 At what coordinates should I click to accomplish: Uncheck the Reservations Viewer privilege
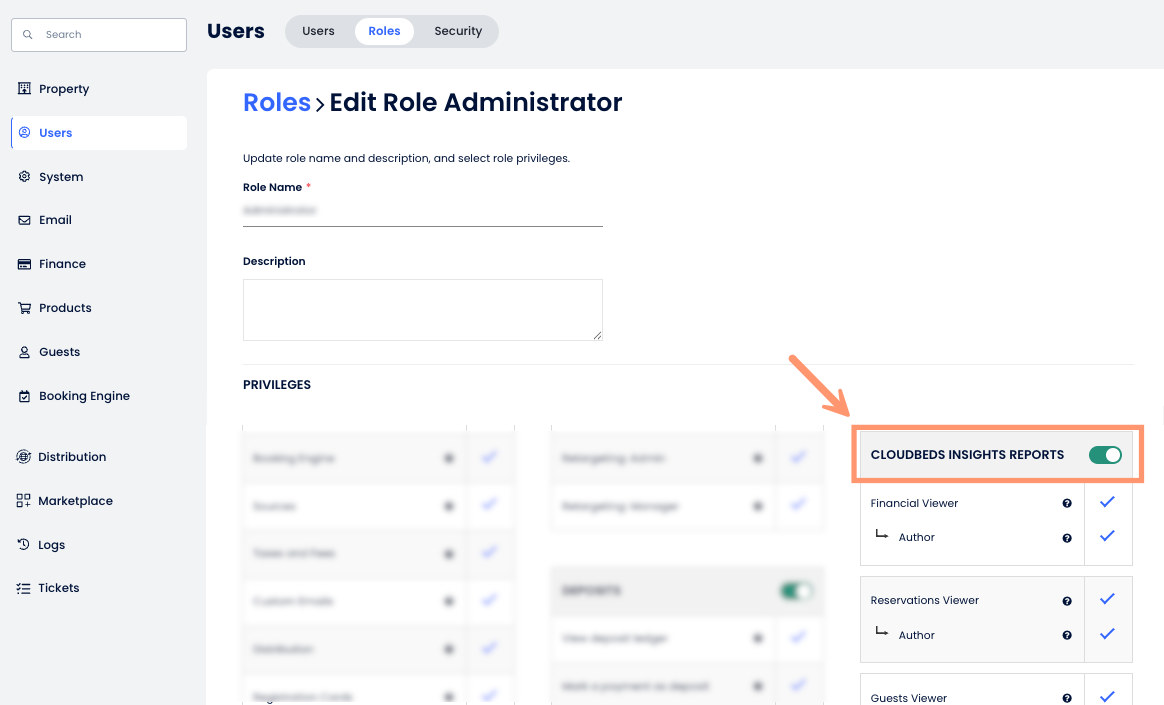point(1107,599)
